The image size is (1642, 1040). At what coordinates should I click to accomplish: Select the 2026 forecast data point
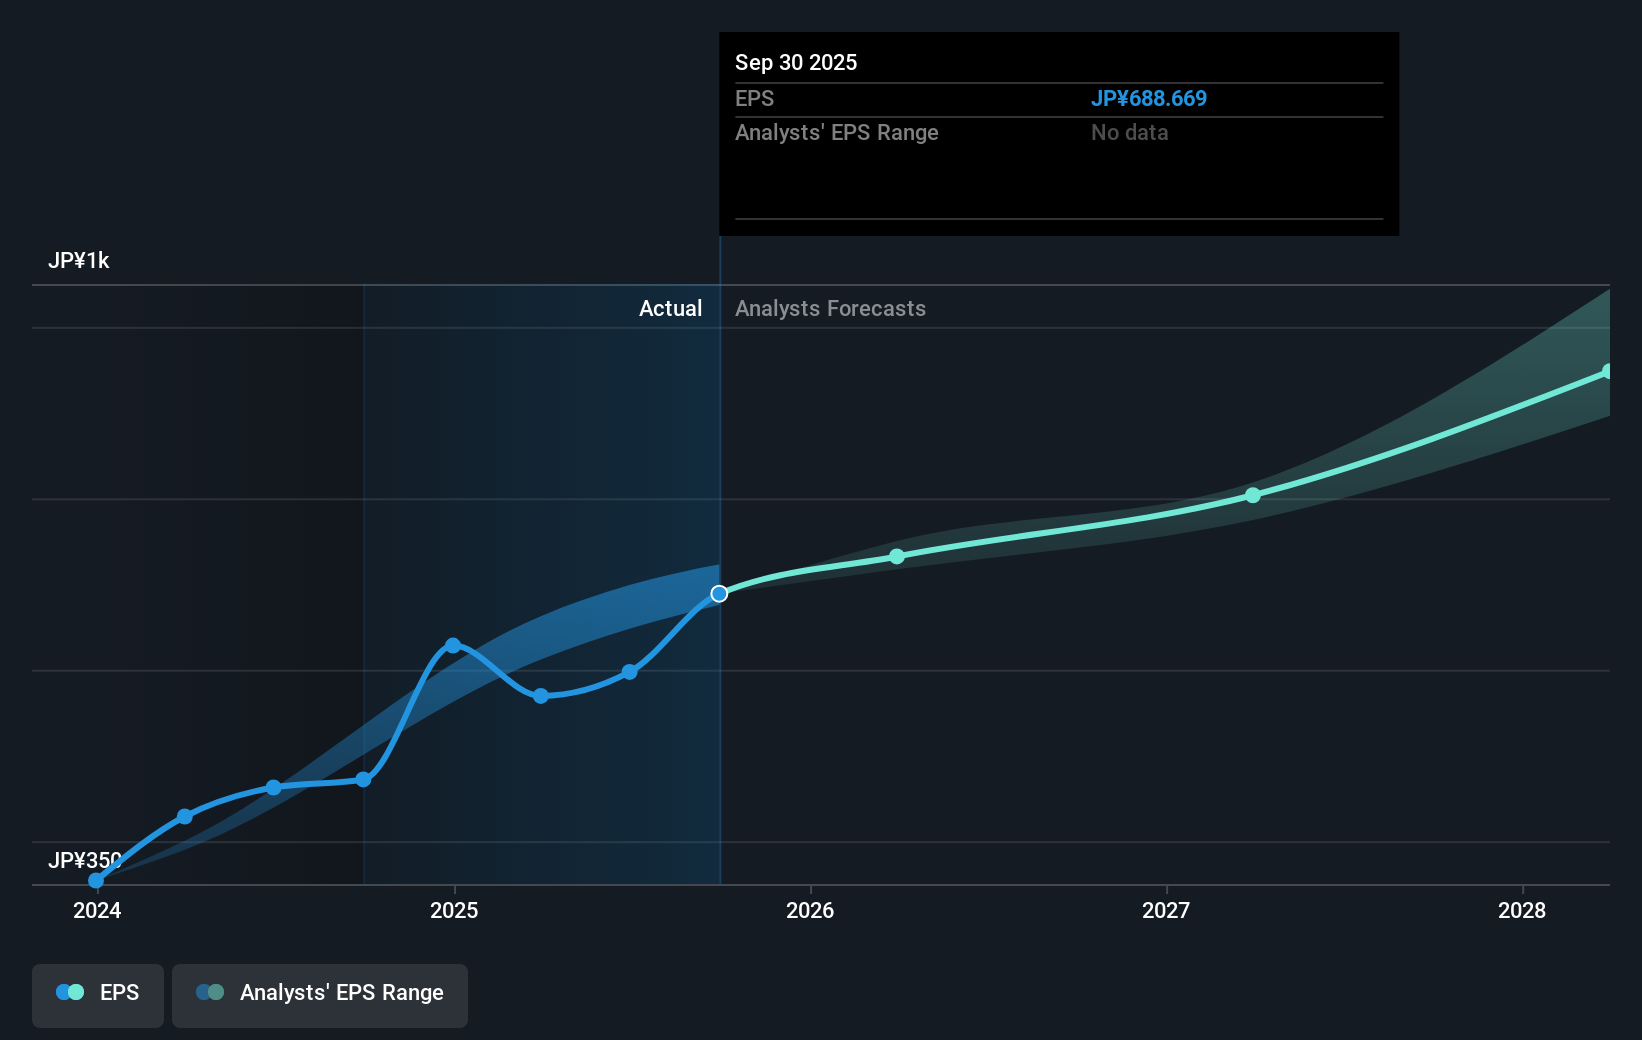pos(896,557)
